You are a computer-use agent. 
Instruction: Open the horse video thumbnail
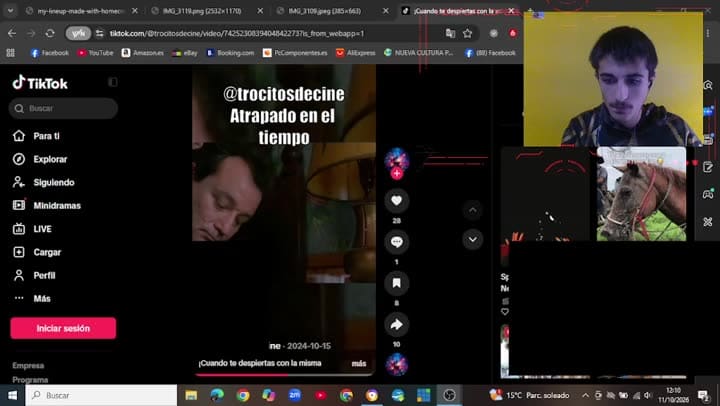pos(641,194)
